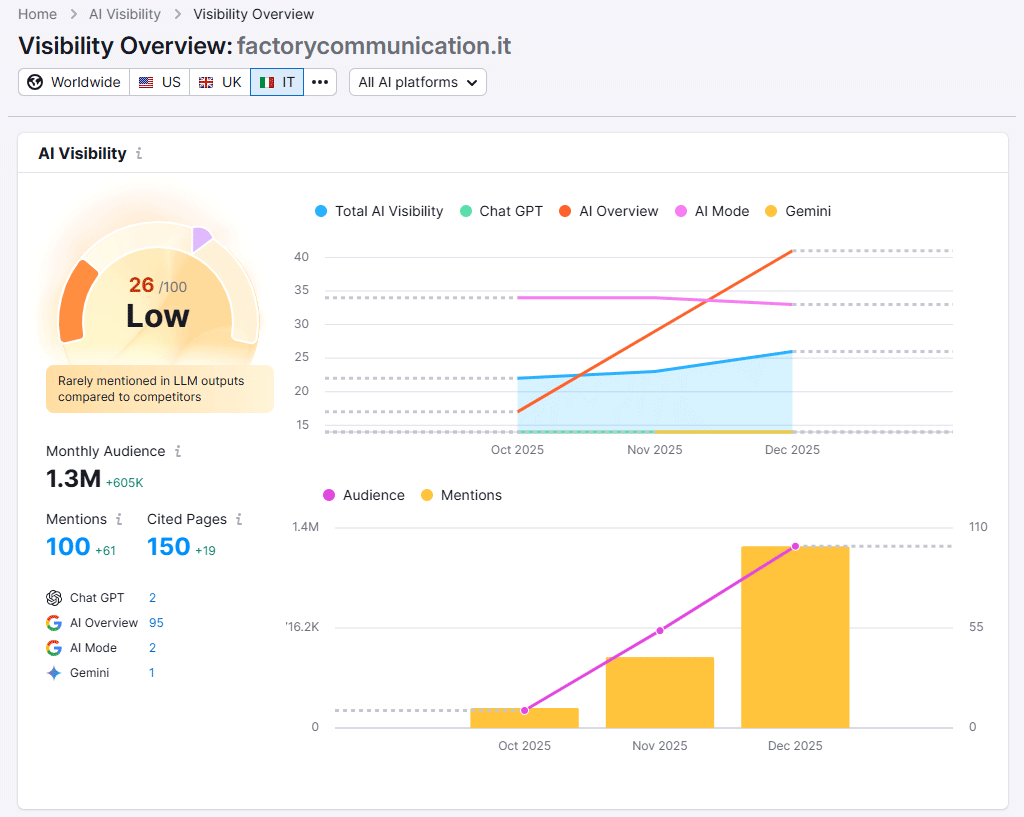Image resolution: width=1024 pixels, height=817 pixels.
Task: Click the Monthly Audience info icon
Action: [x=178, y=452]
